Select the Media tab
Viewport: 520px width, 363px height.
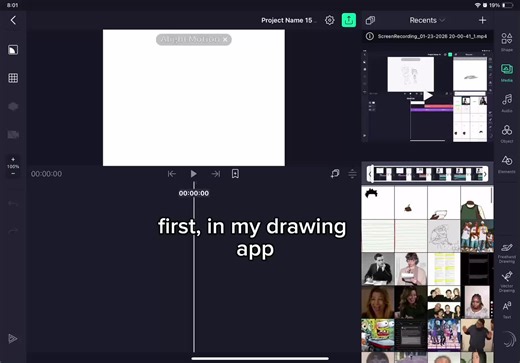507,72
